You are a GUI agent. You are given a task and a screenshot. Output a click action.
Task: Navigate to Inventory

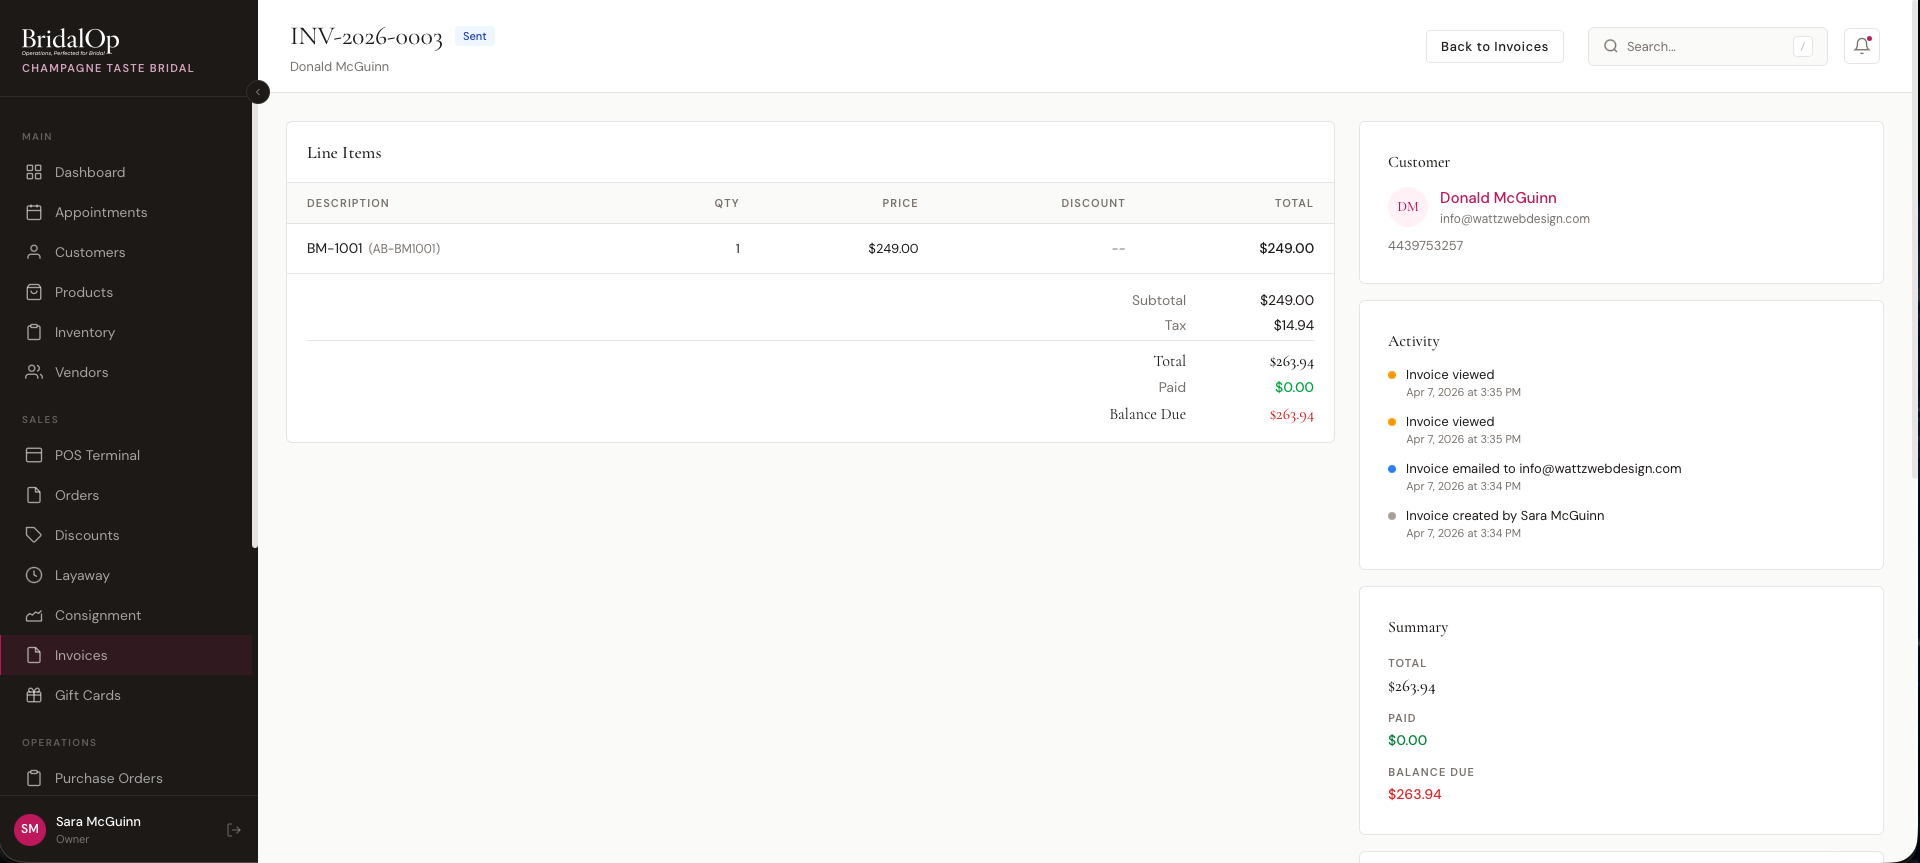click(126, 332)
